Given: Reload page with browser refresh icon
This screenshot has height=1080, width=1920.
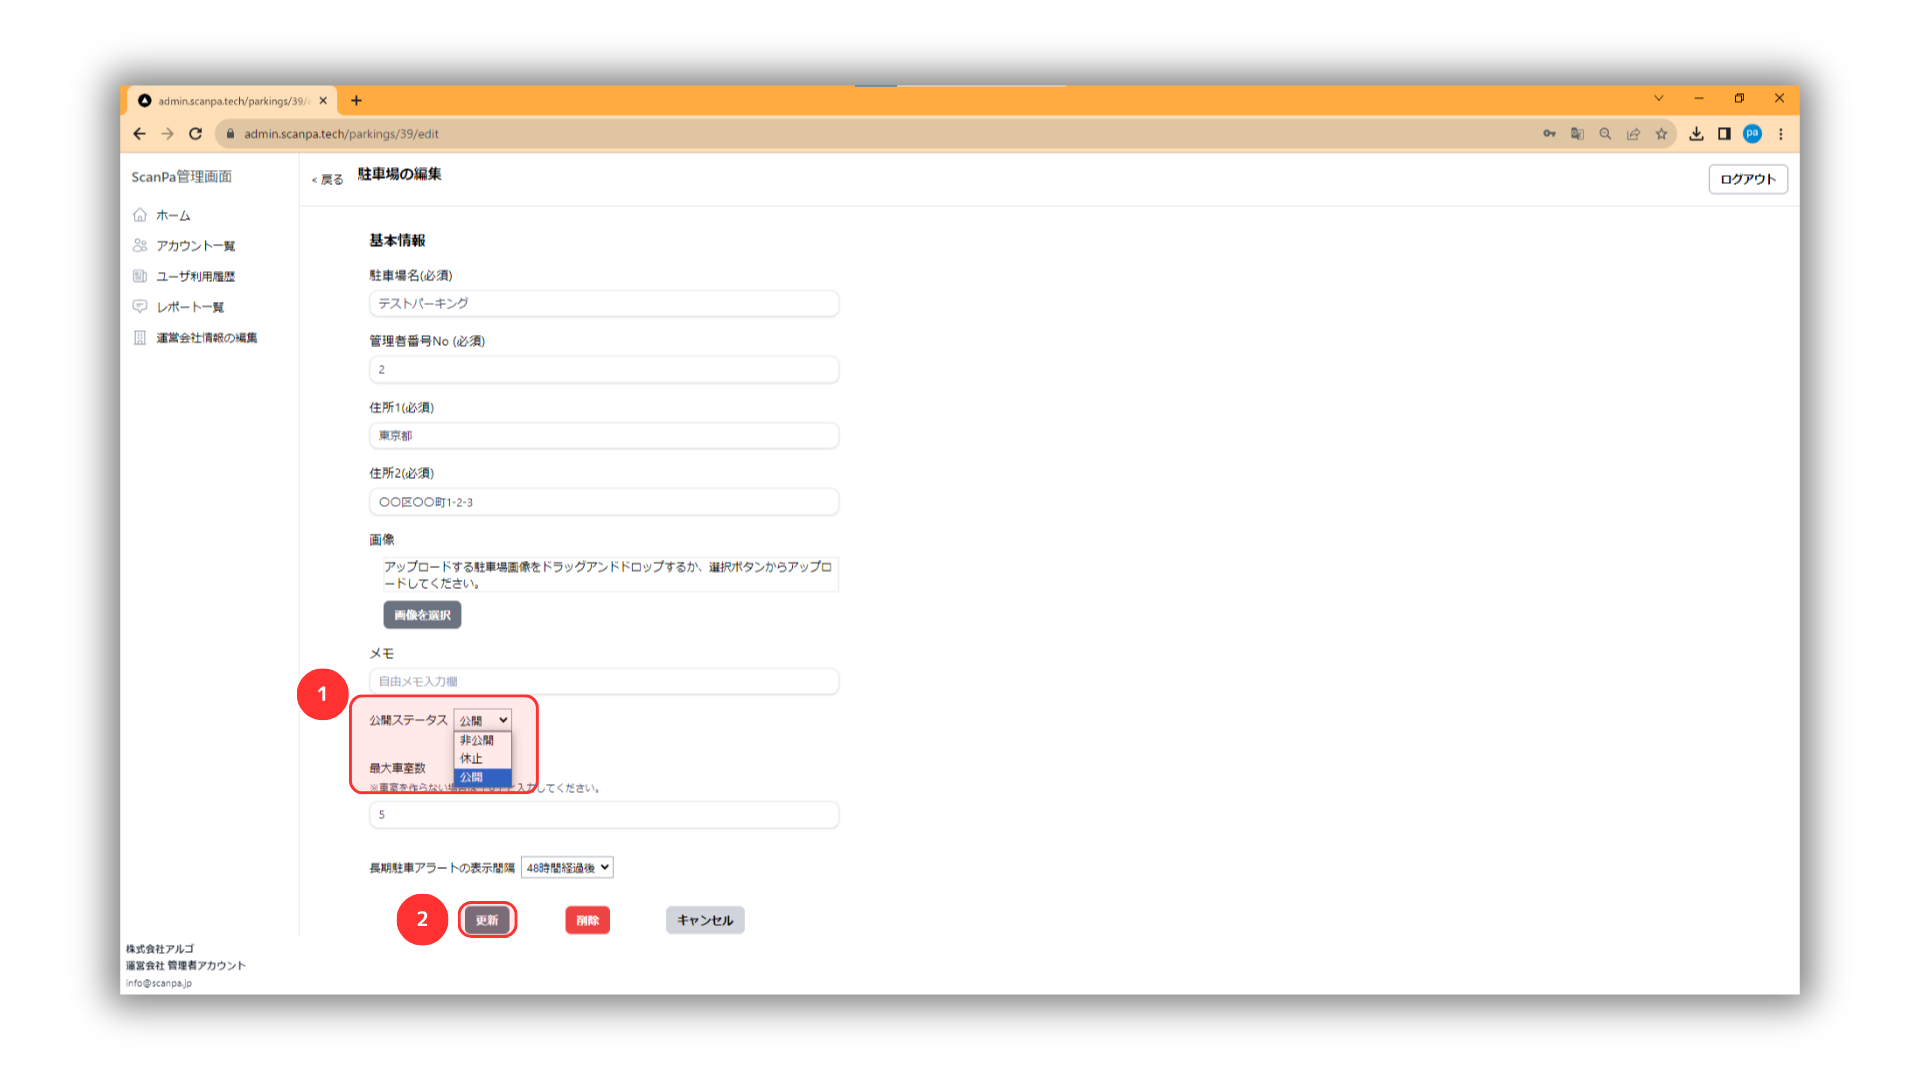Looking at the screenshot, I should point(196,134).
